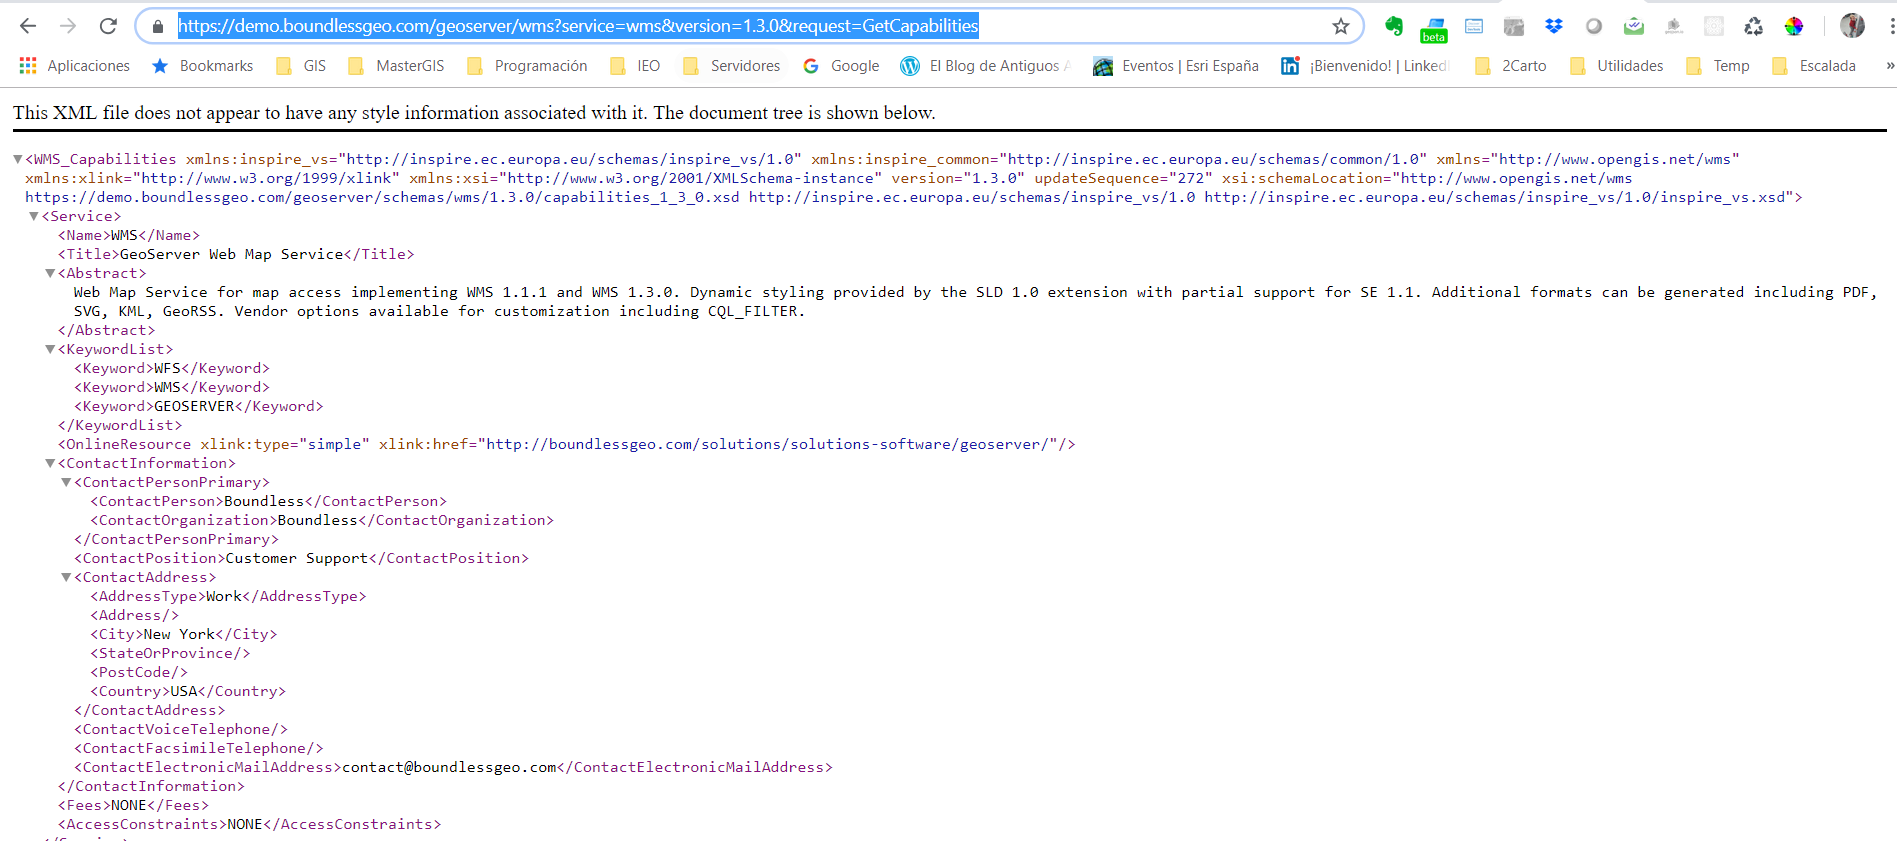Open the Utilidades bookmark folder
The width and height of the screenshot is (1897, 841).
(1617, 66)
